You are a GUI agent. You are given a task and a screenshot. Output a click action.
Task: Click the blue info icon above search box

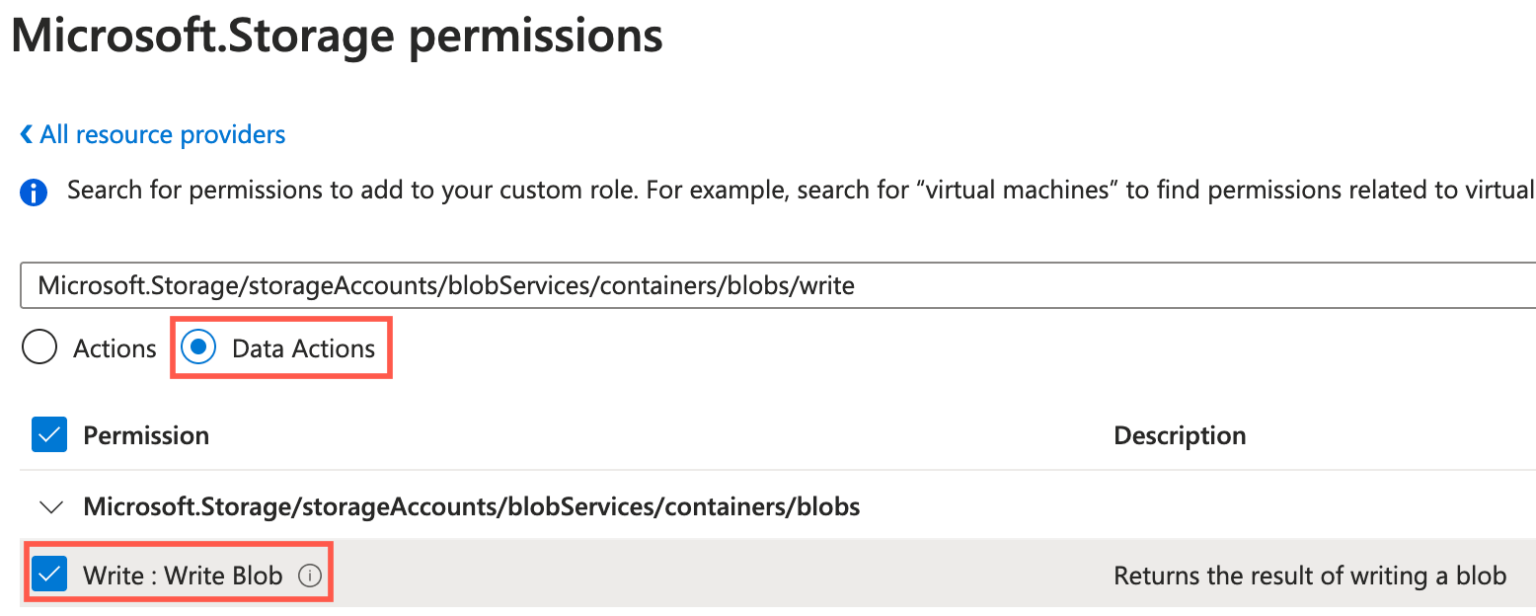34,192
